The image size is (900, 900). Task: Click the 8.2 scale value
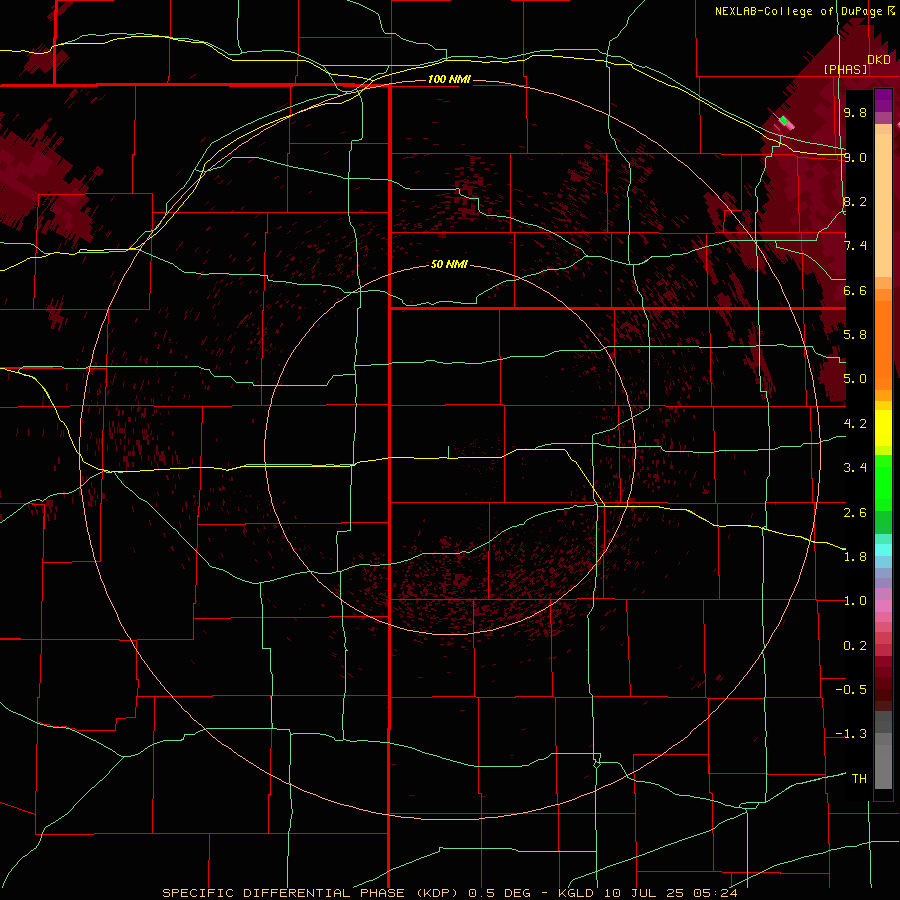point(855,201)
